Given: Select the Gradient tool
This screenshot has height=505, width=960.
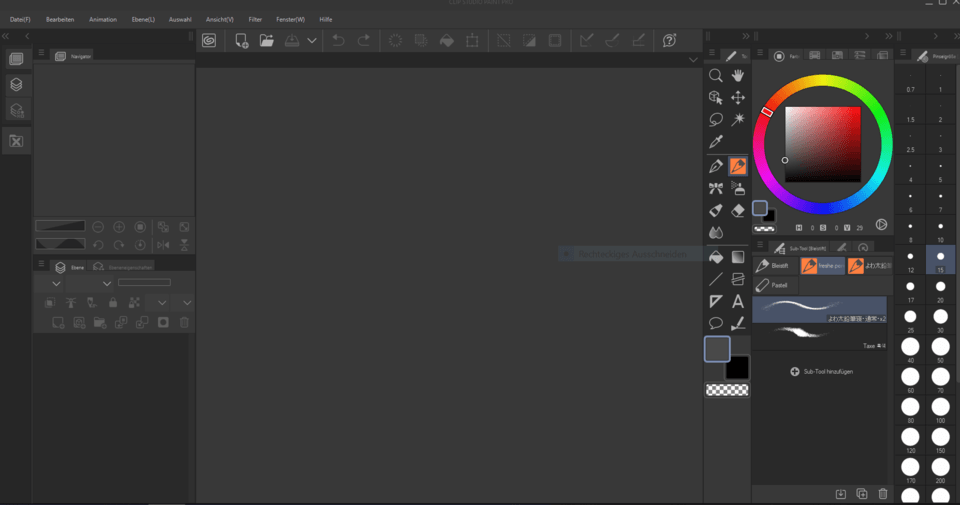Looking at the screenshot, I should [738, 257].
